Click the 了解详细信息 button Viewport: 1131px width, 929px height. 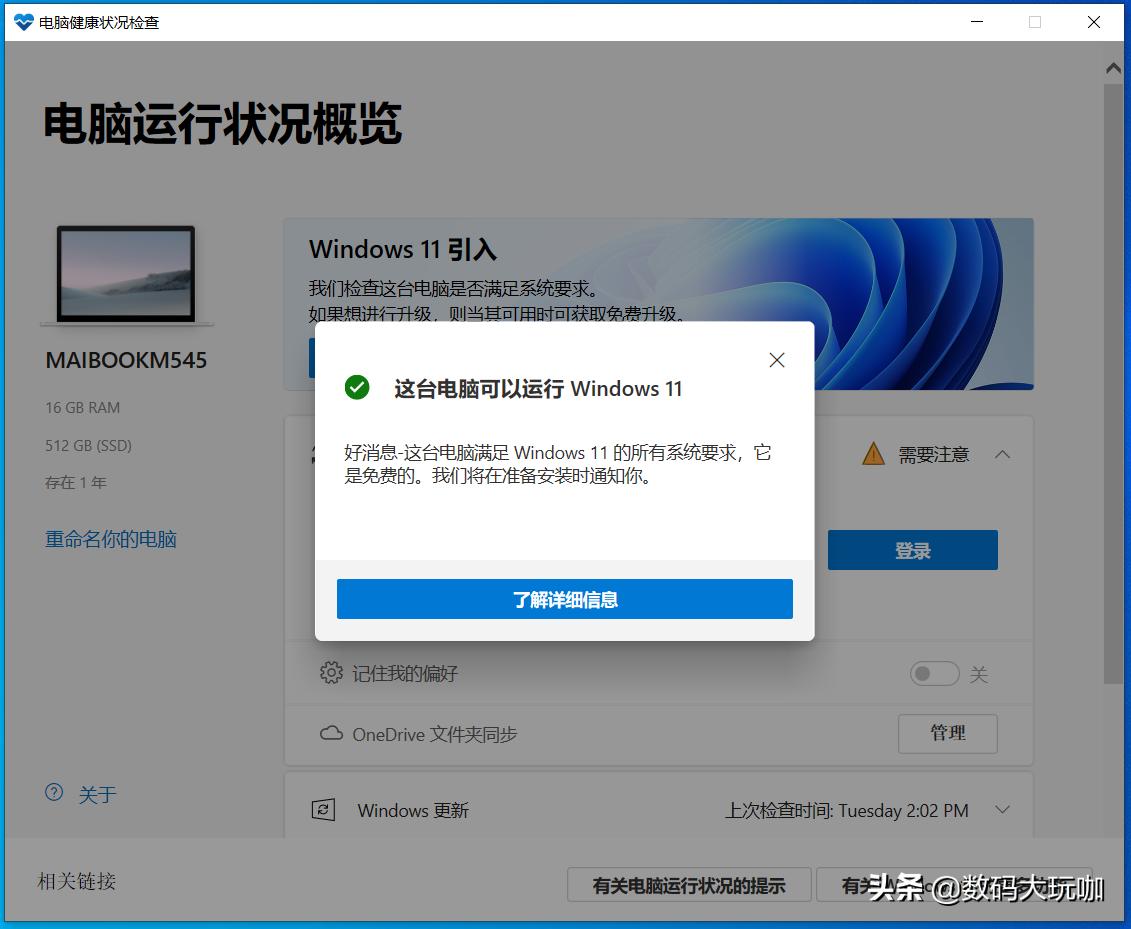point(565,599)
